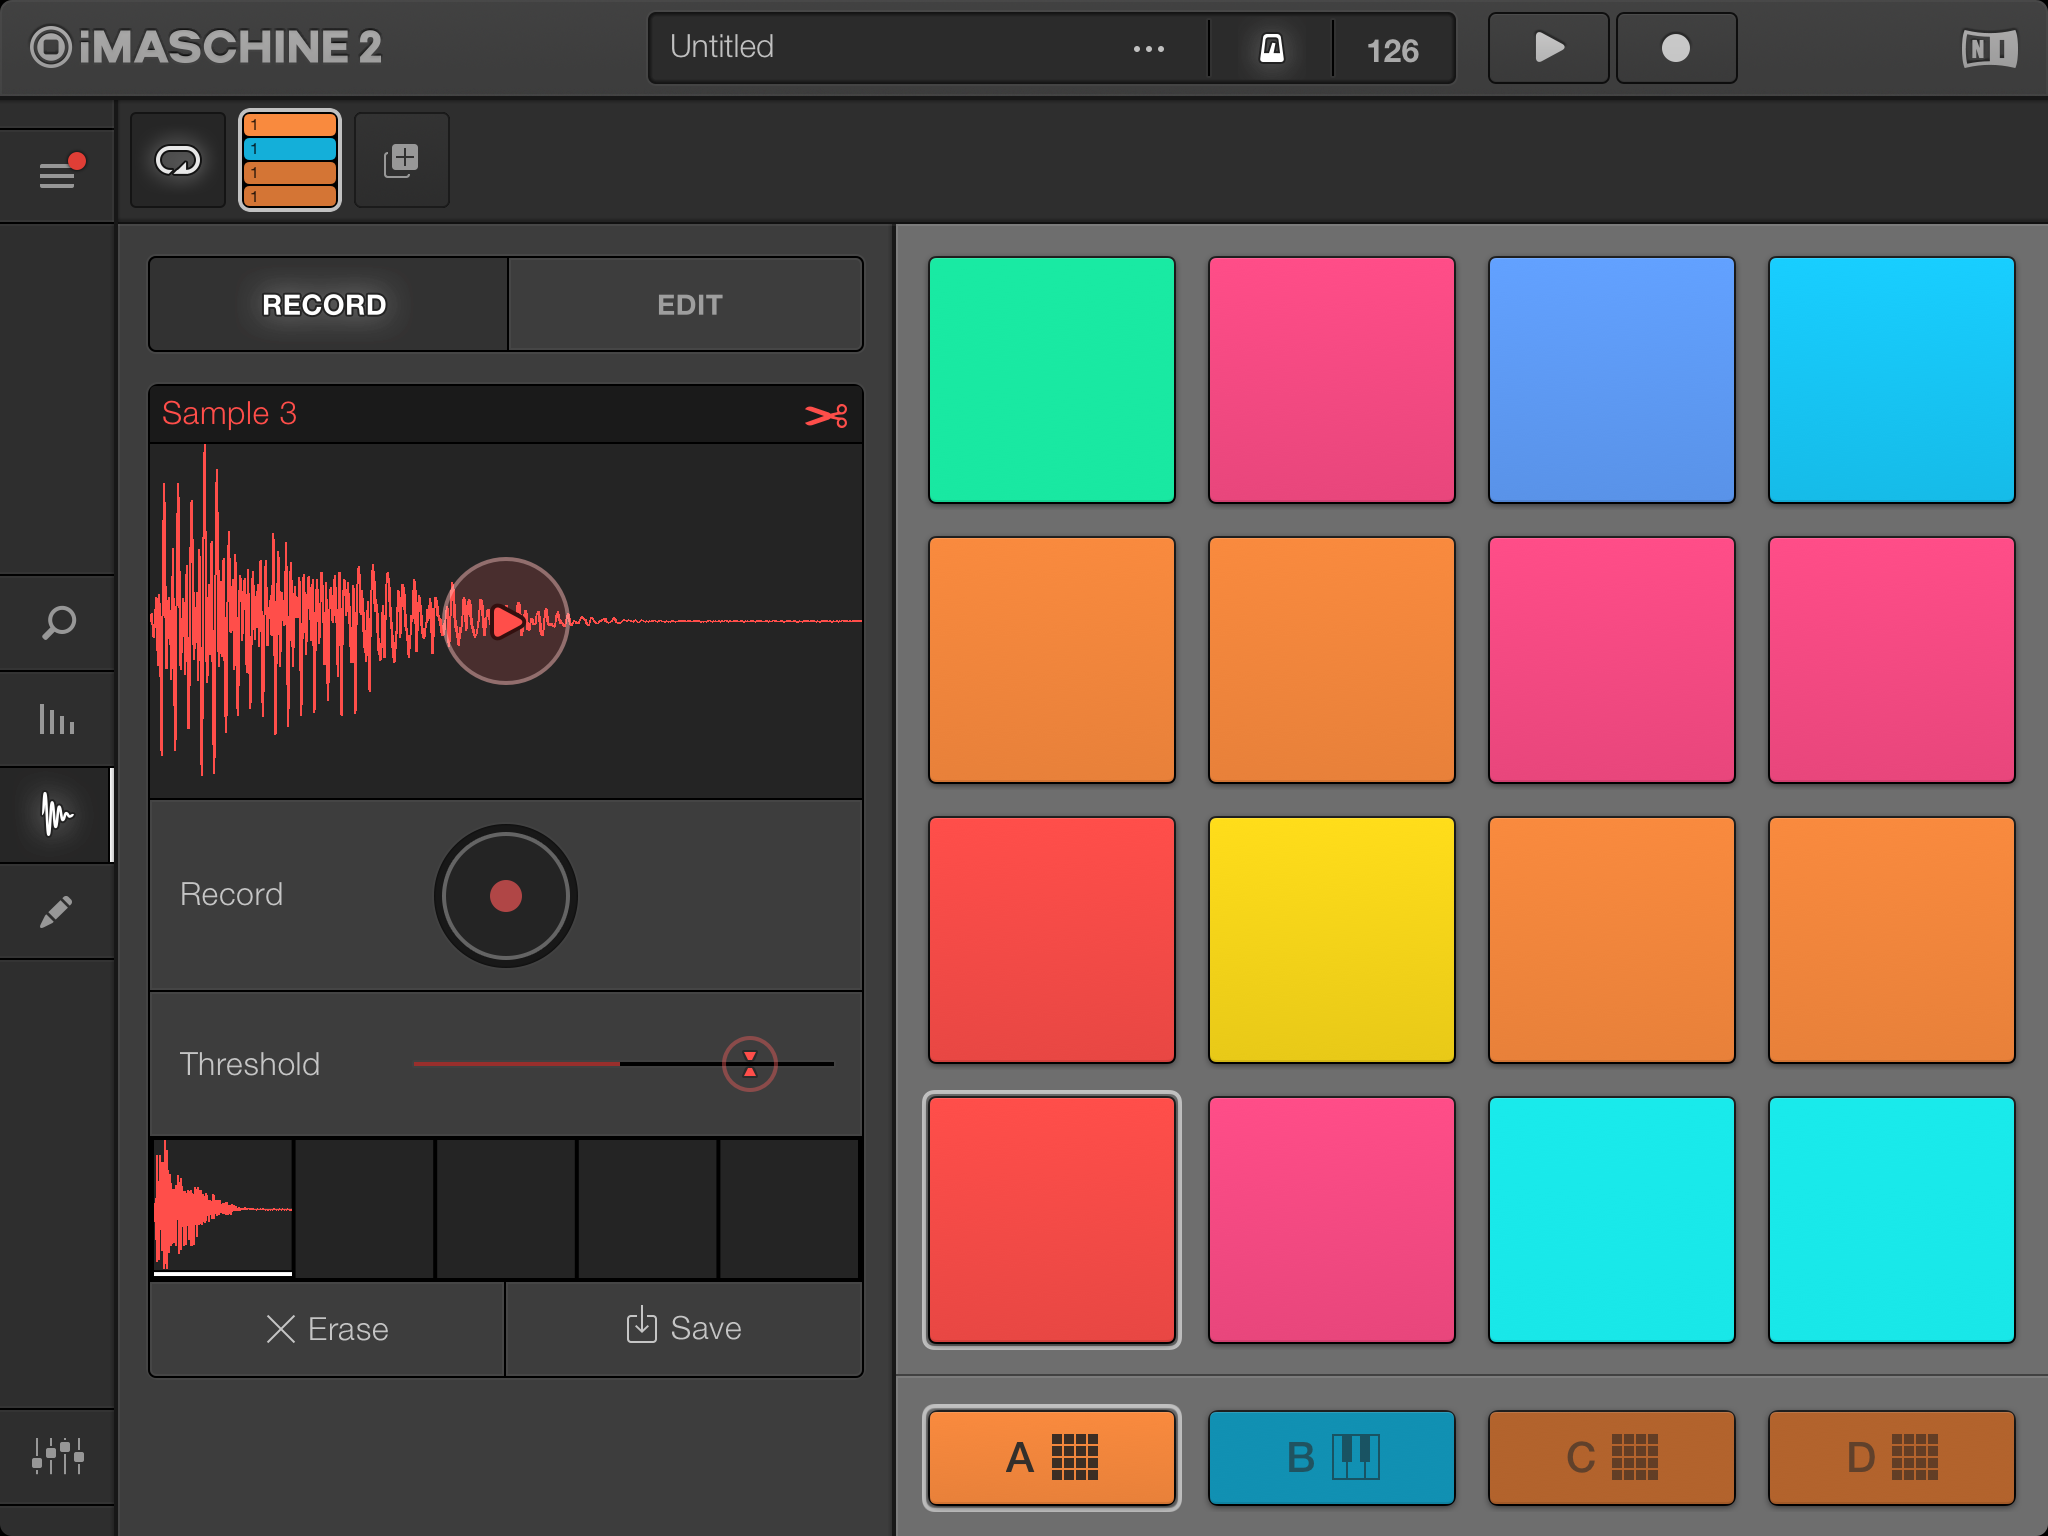The height and width of the screenshot is (1536, 2048).
Task: Tap the green pad in top row
Action: tap(1052, 380)
